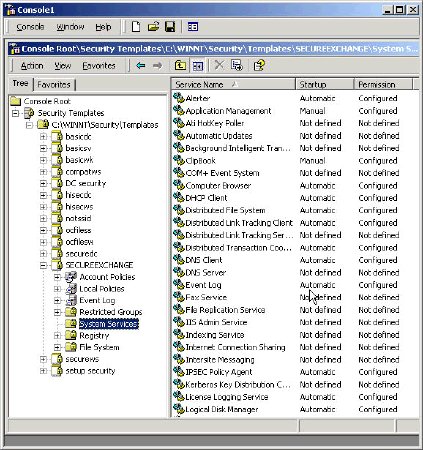Expand the File System node
The height and width of the screenshot is (450, 423).
pyautogui.click(x=57, y=347)
